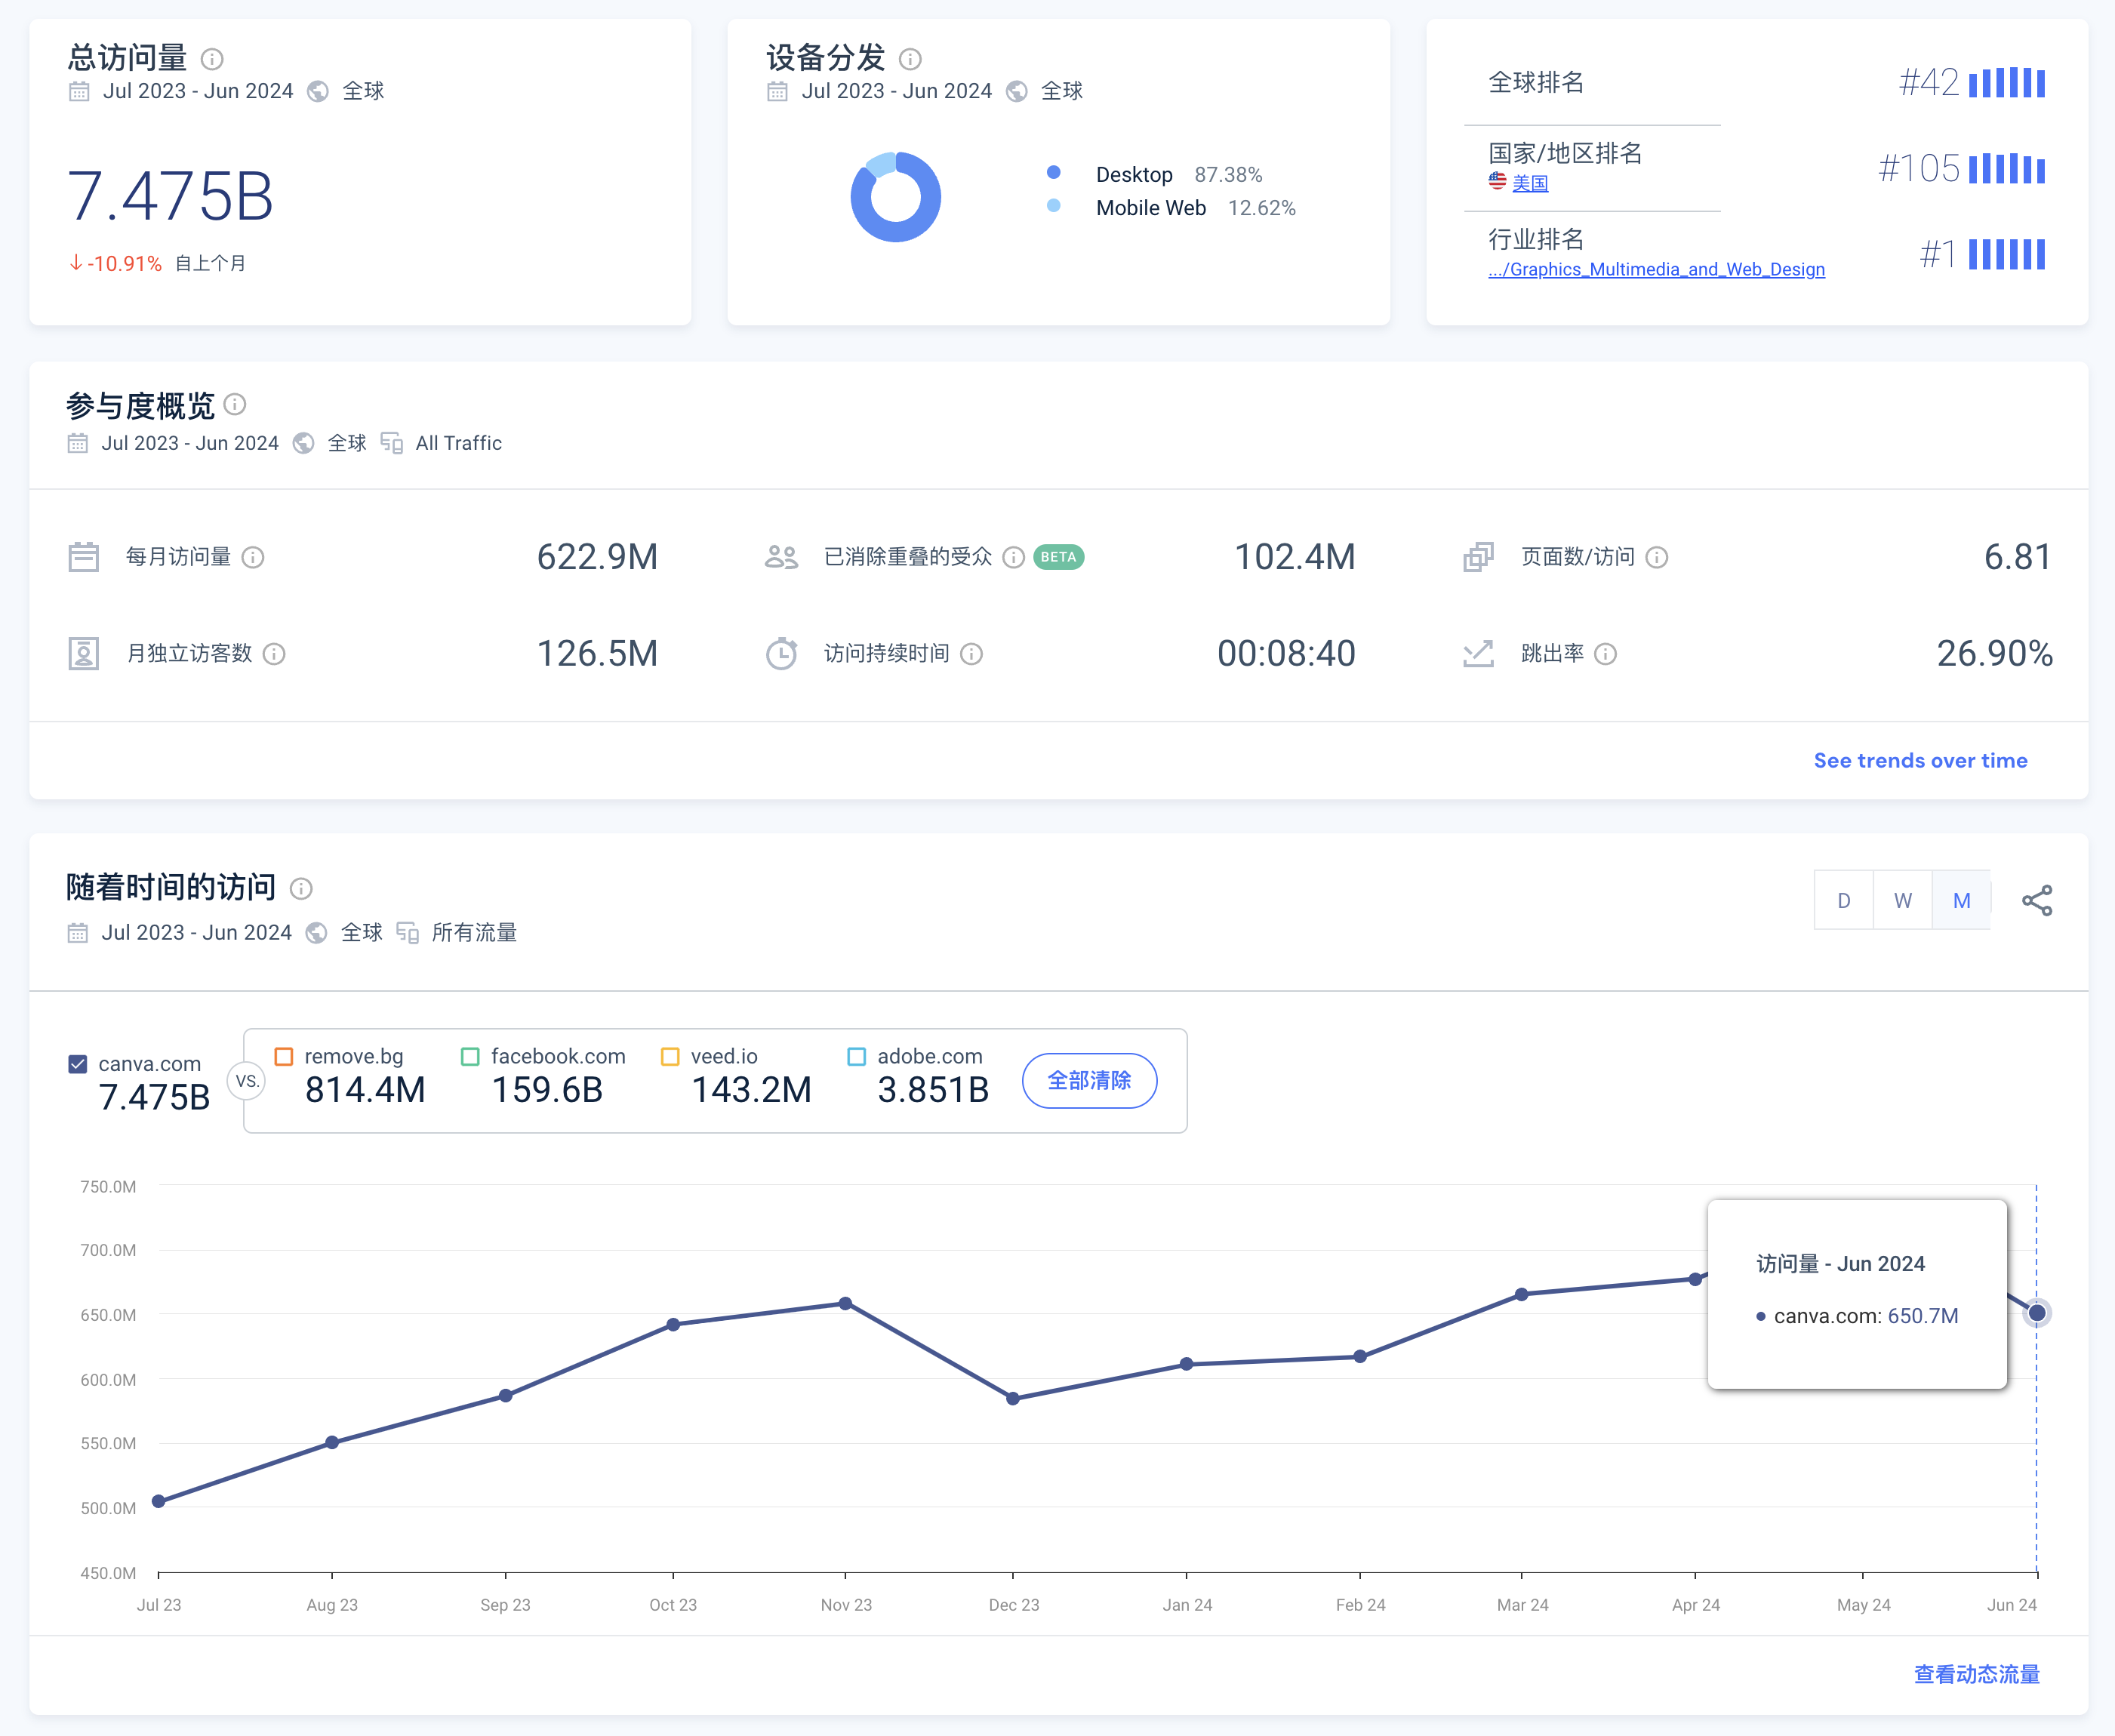Click the 每月访问量 calendar icon
2115x1736 pixels.
(83, 557)
